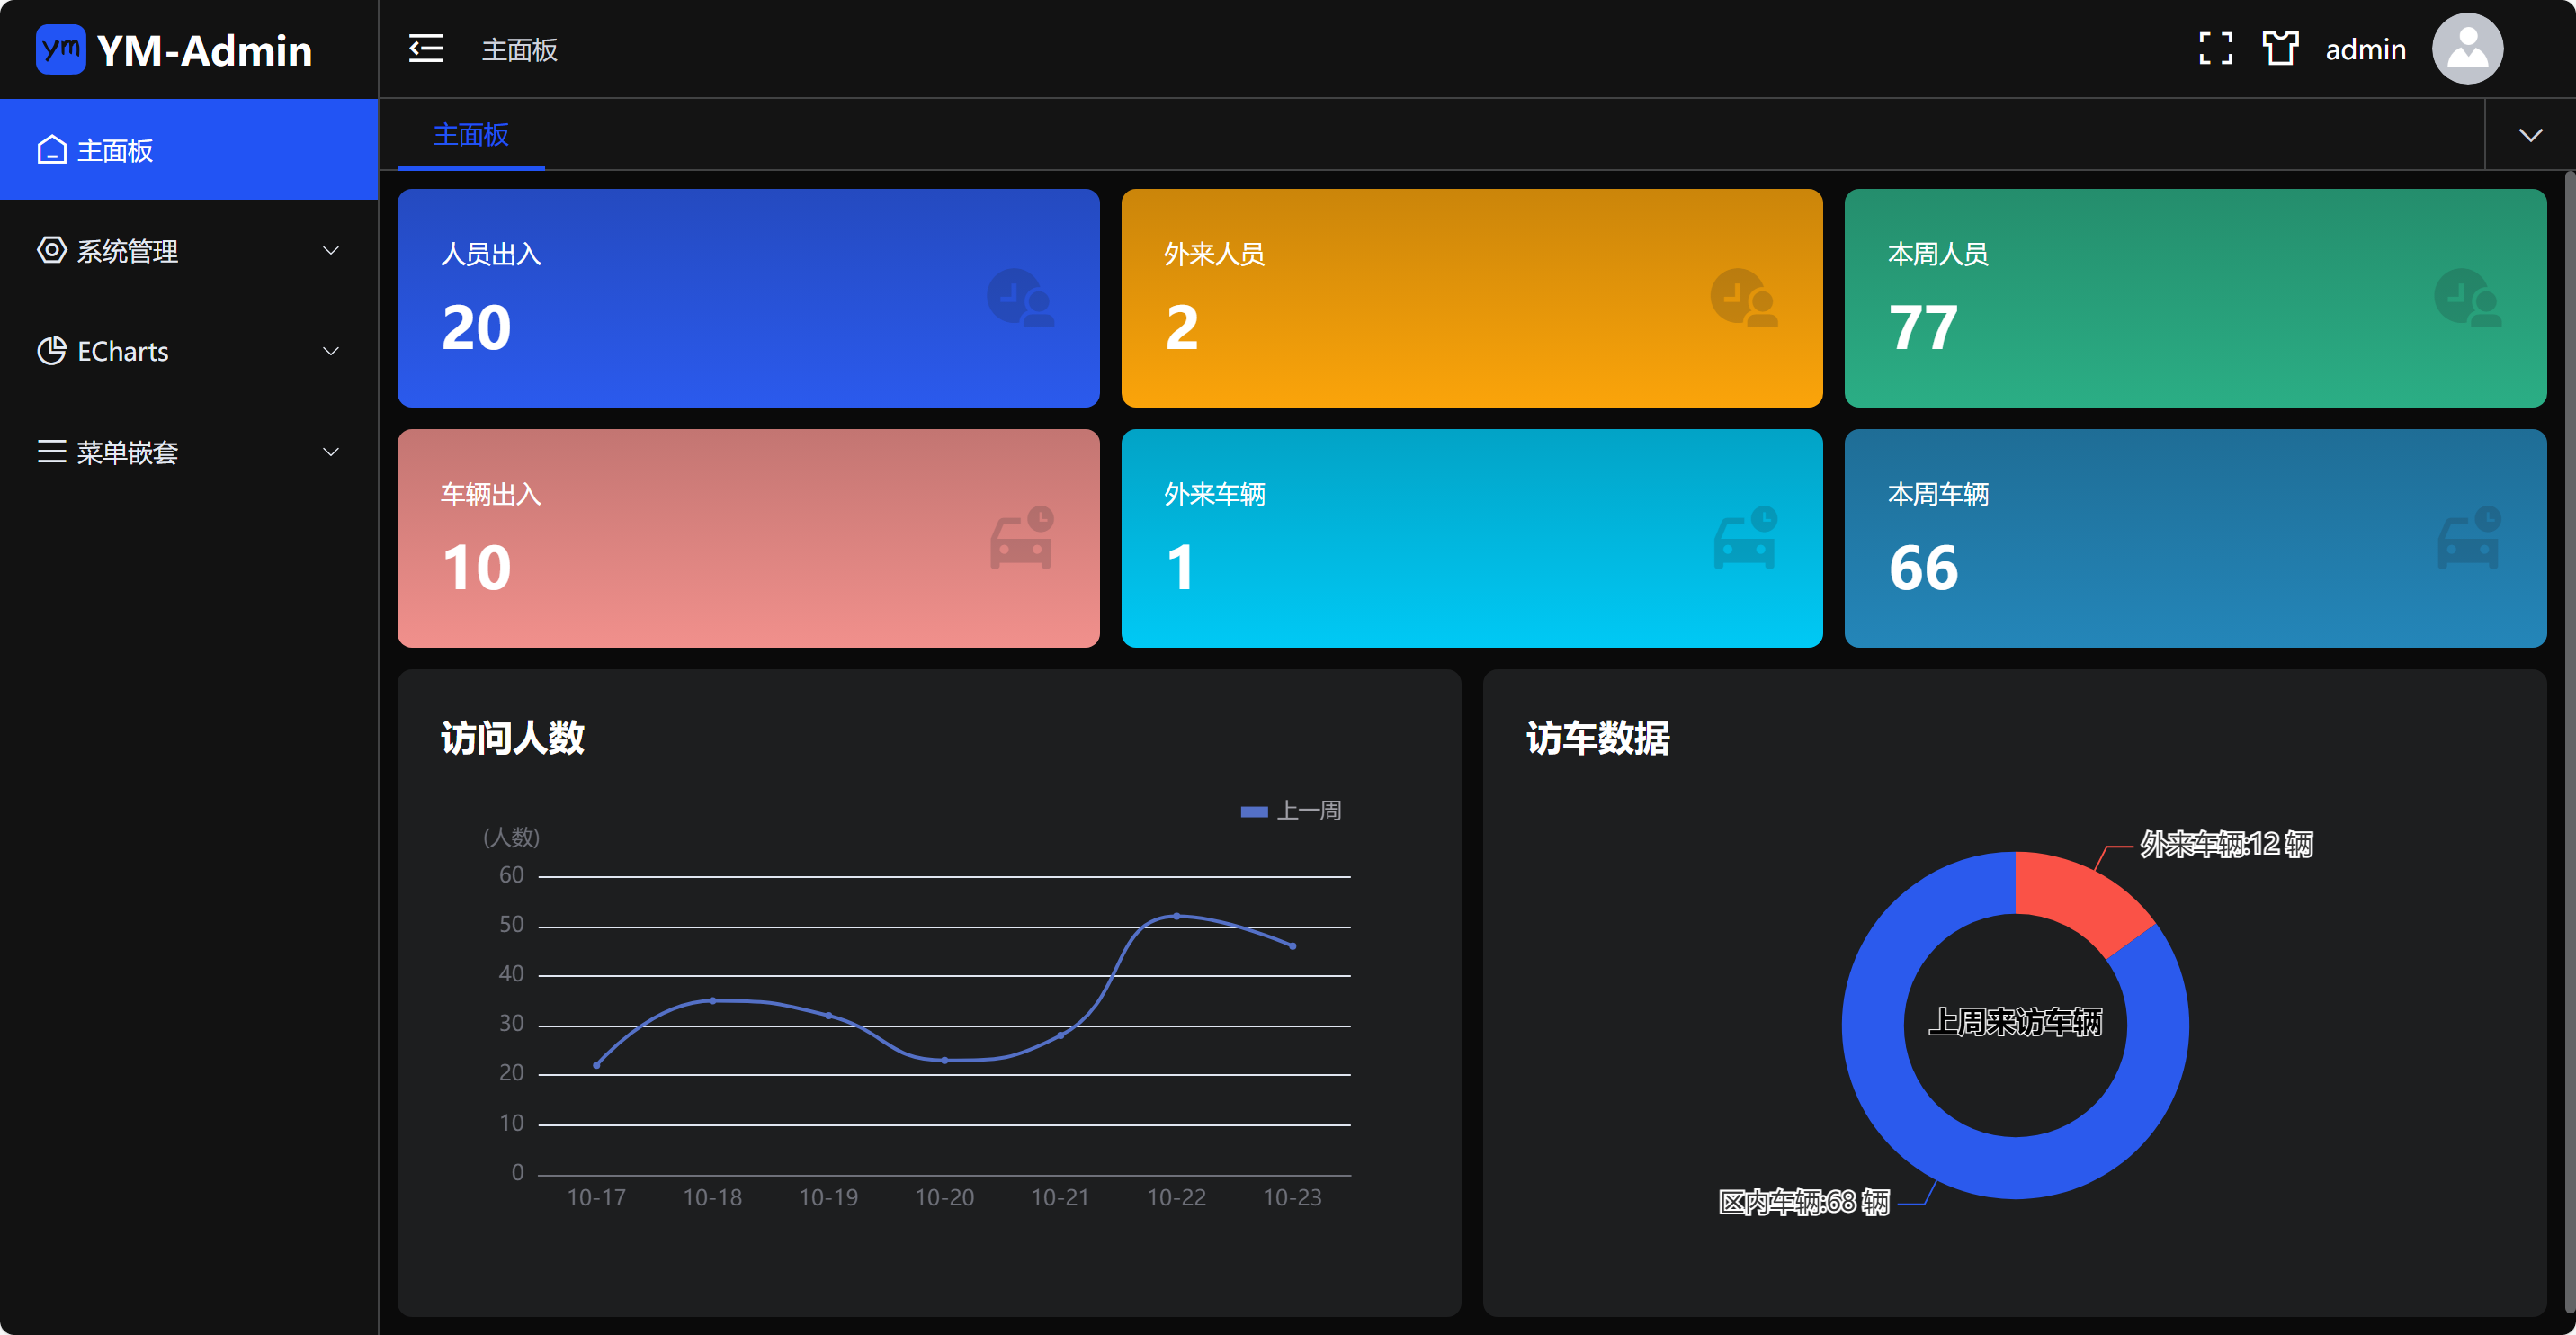
Task: Switch to the 主面板 tab
Action: [x=471, y=135]
